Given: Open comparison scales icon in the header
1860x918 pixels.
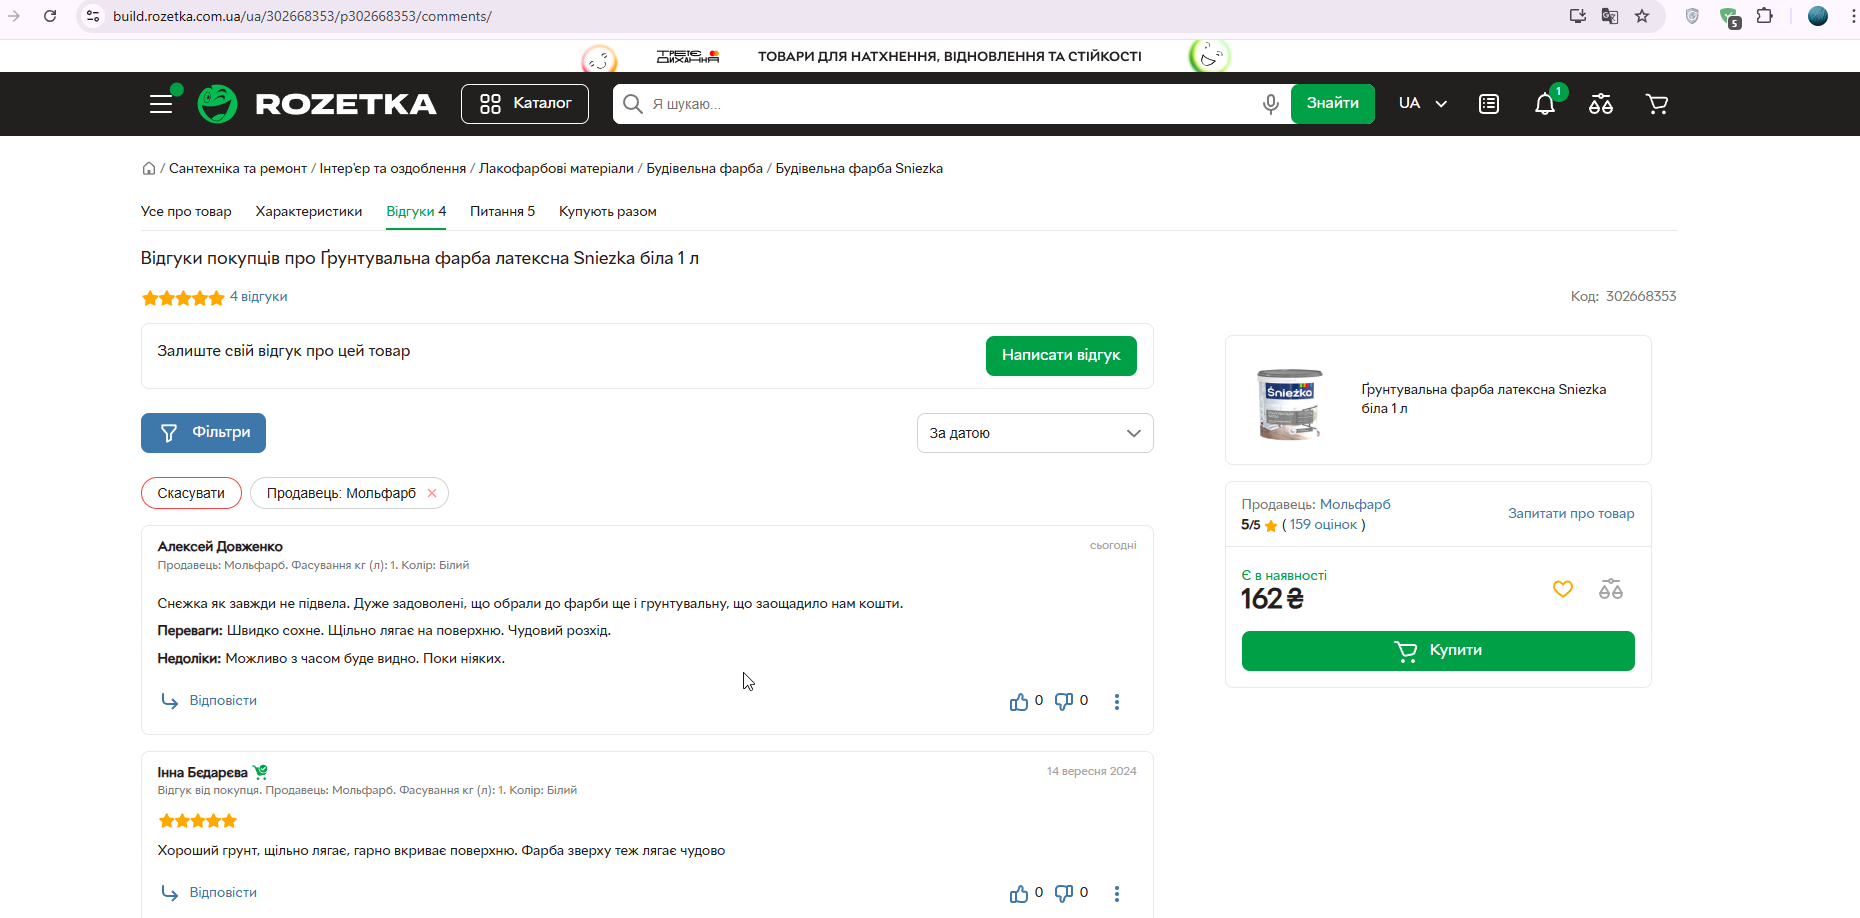Looking at the screenshot, I should (1600, 104).
